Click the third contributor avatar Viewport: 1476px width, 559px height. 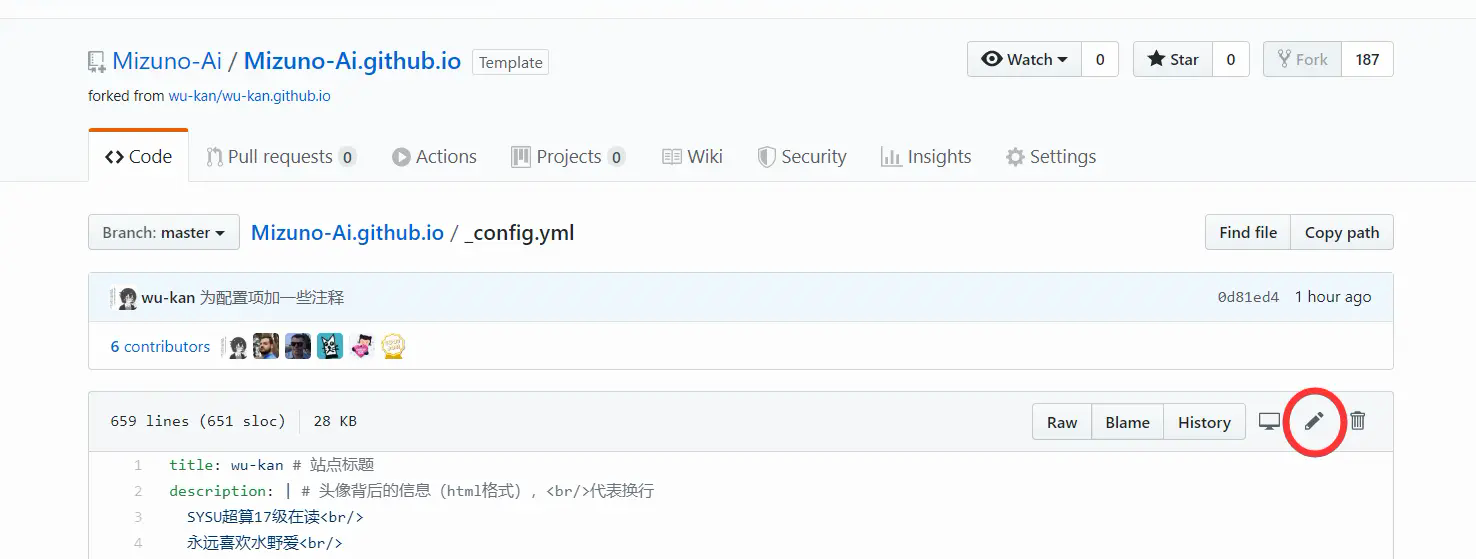pos(298,347)
